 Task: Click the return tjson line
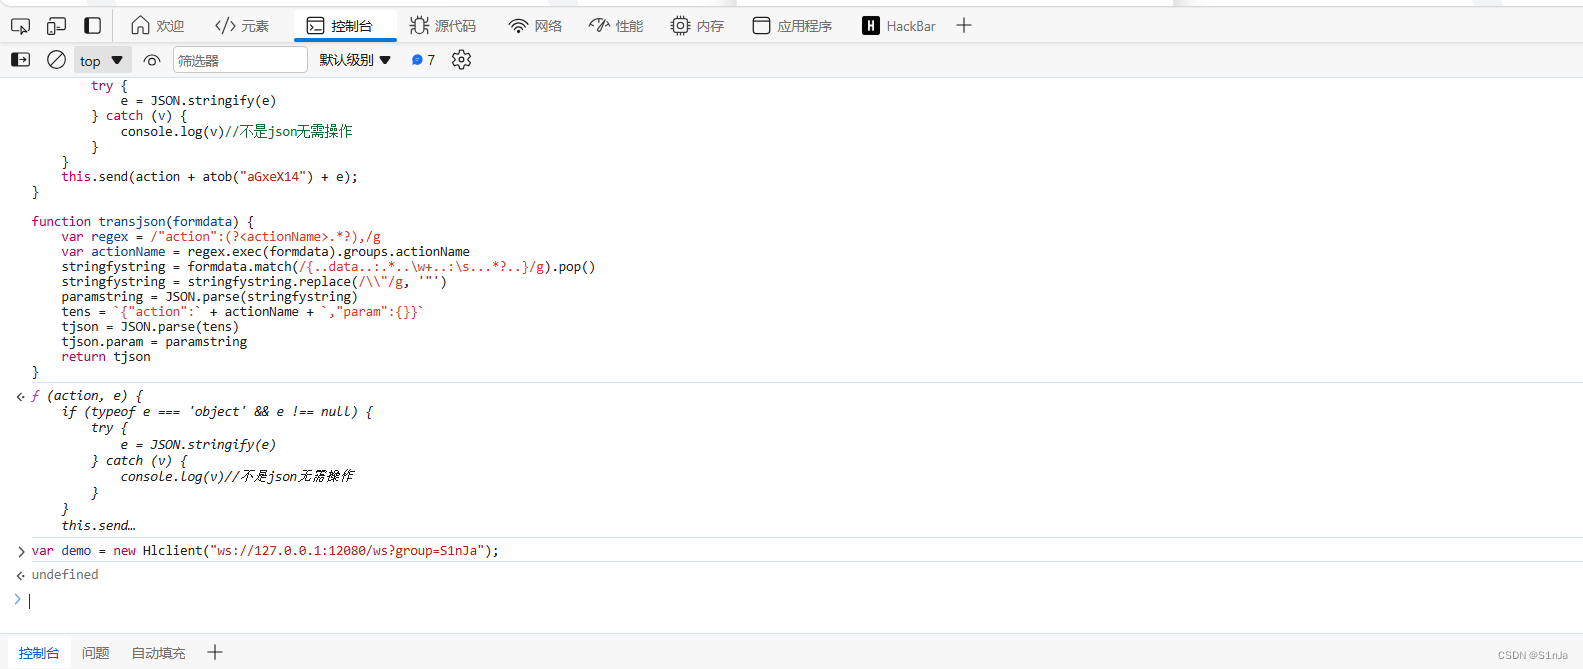[x=106, y=357]
